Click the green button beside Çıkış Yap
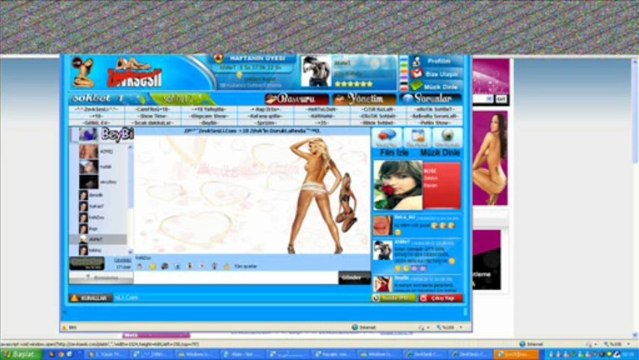 coord(394,298)
